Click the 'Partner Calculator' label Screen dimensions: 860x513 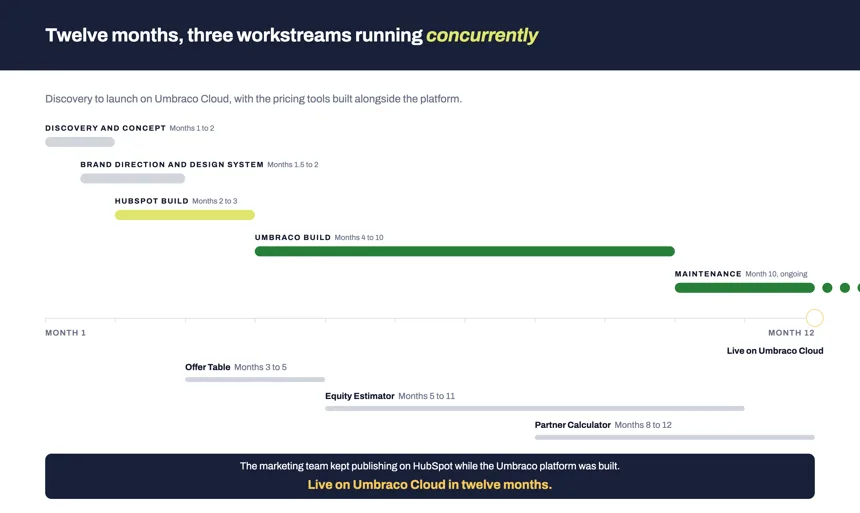click(x=573, y=425)
